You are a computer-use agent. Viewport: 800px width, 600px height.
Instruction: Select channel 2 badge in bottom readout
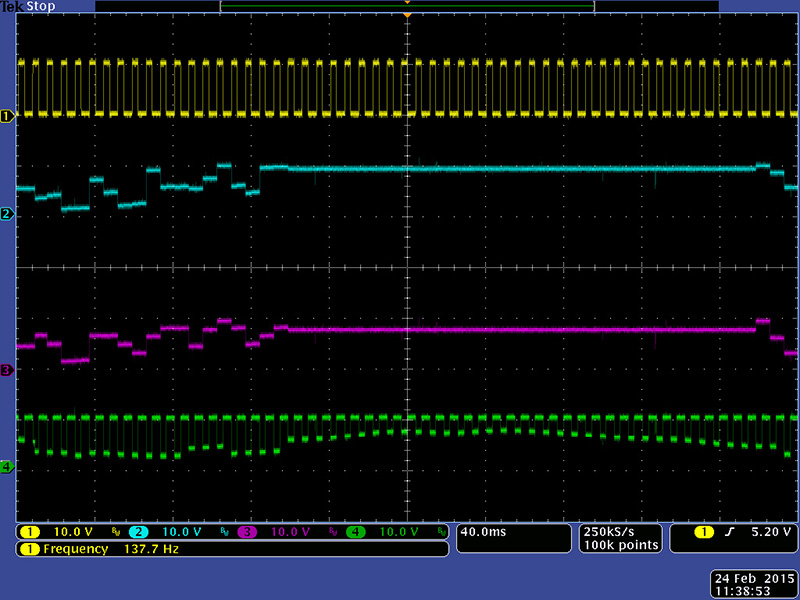click(x=139, y=532)
